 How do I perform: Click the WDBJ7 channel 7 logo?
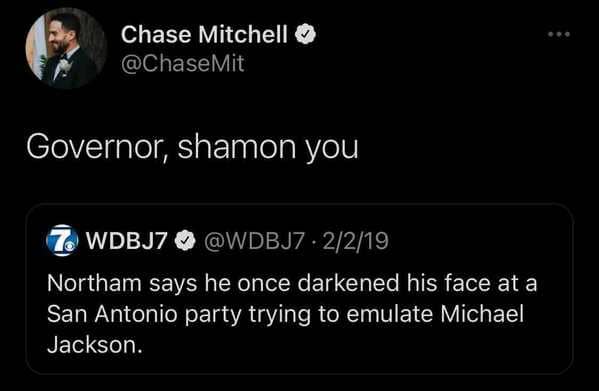[62, 240]
